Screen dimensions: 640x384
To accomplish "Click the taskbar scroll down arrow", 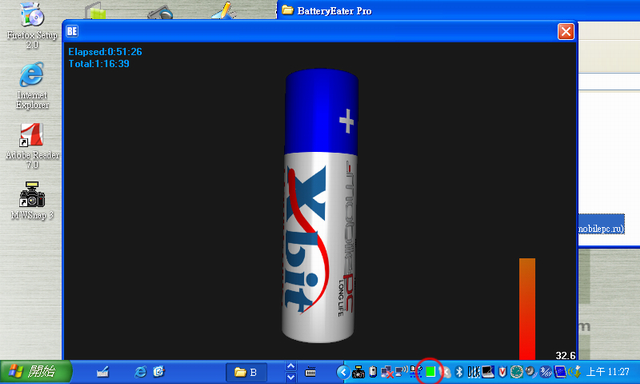I will (x=291, y=377).
